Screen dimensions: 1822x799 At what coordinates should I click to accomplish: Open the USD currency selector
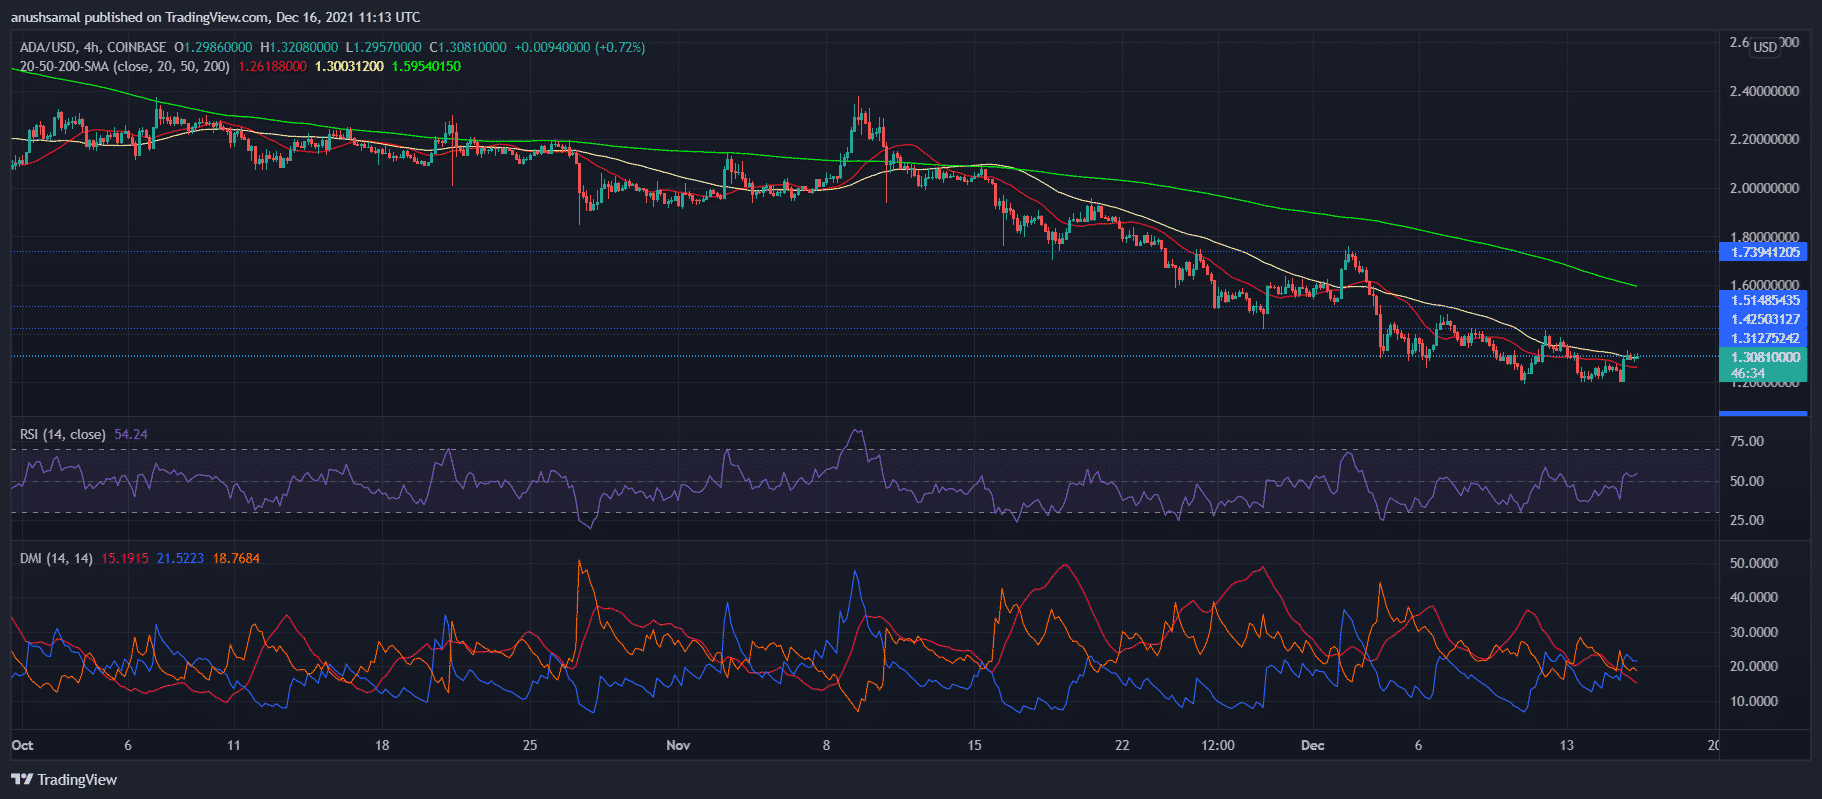point(1765,47)
